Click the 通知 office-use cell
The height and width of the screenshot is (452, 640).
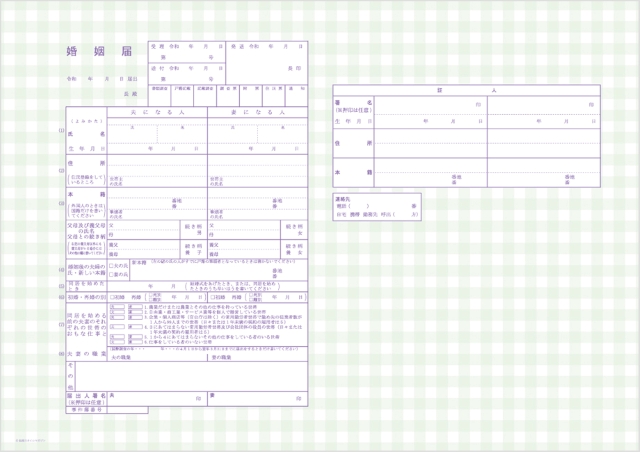(x=297, y=96)
